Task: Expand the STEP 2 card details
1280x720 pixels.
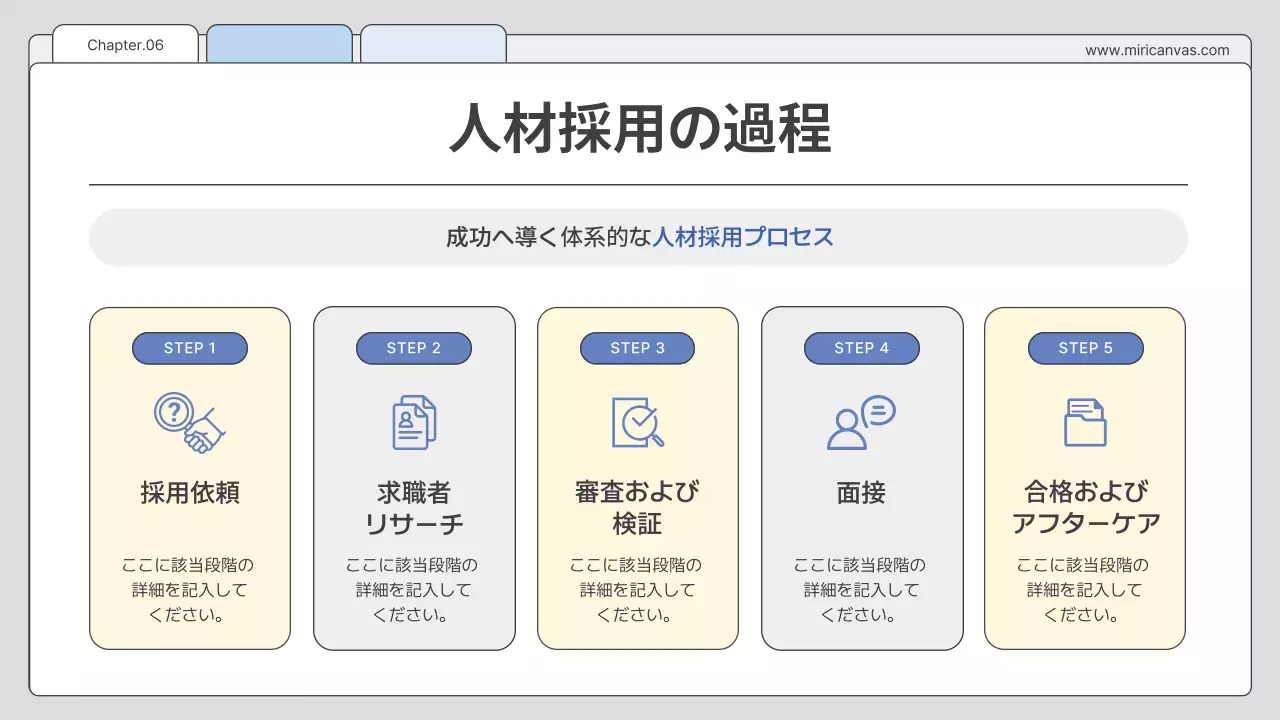Action: (x=413, y=478)
